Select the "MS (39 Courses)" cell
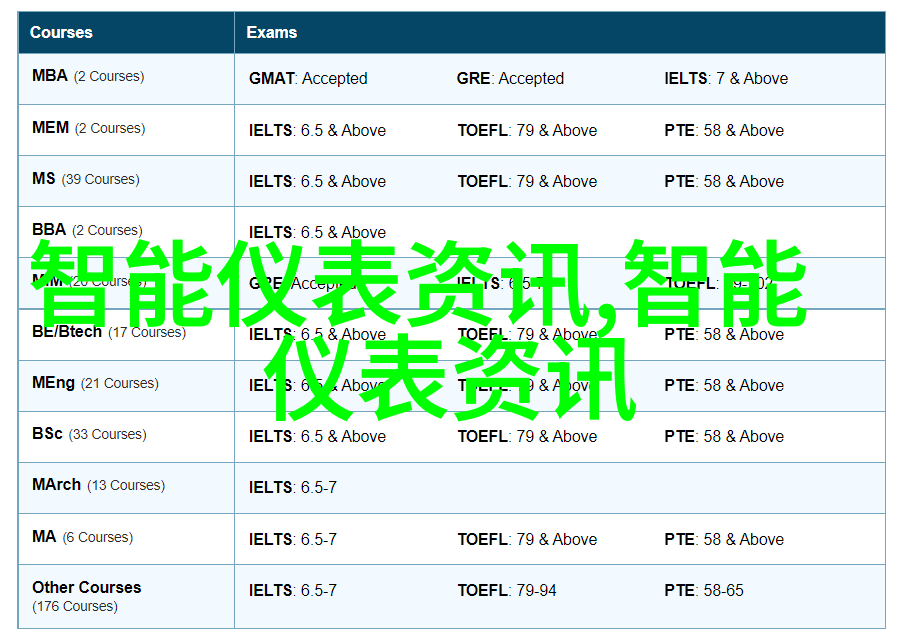 126,181
